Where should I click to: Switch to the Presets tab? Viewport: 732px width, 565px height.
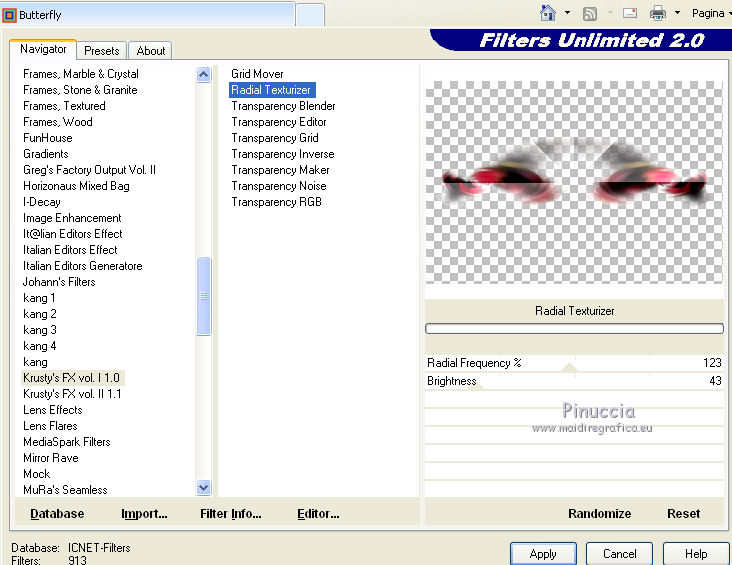point(102,50)
